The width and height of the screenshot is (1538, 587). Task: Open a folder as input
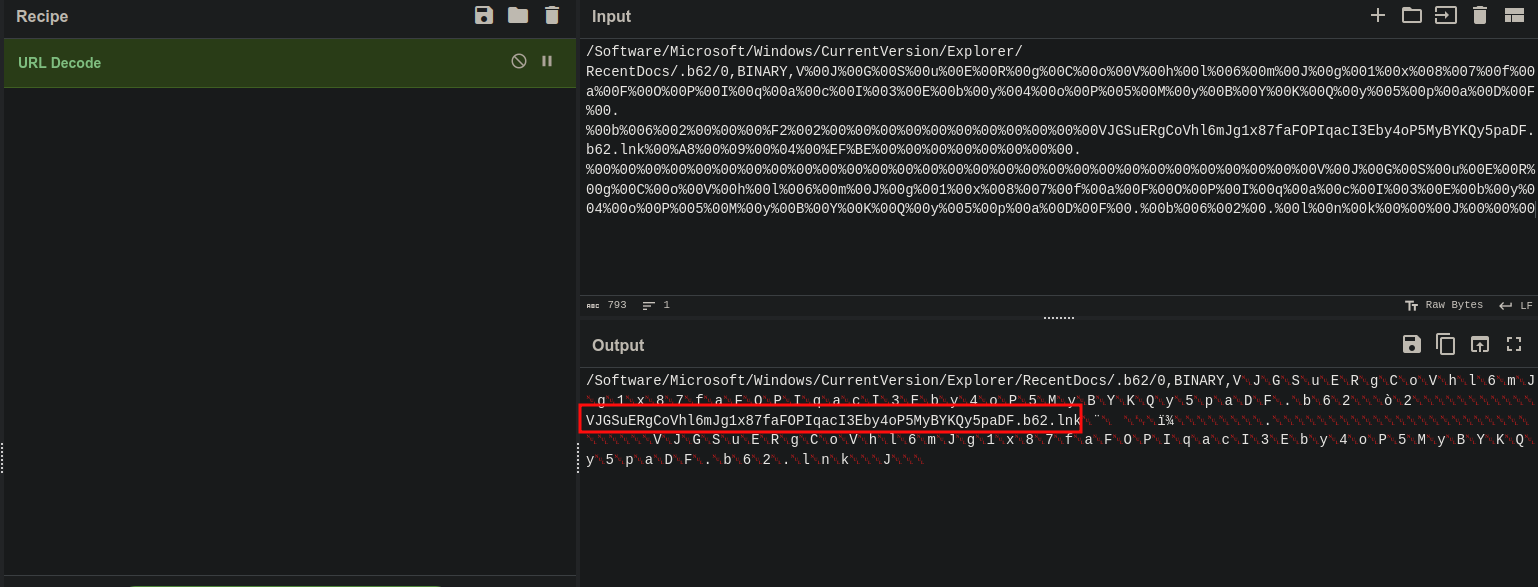(1412, 15)
